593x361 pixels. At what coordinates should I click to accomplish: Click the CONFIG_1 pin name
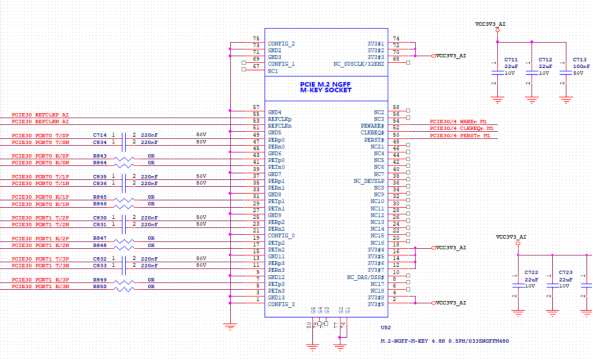pyautogui.click(x=281, y=64)
